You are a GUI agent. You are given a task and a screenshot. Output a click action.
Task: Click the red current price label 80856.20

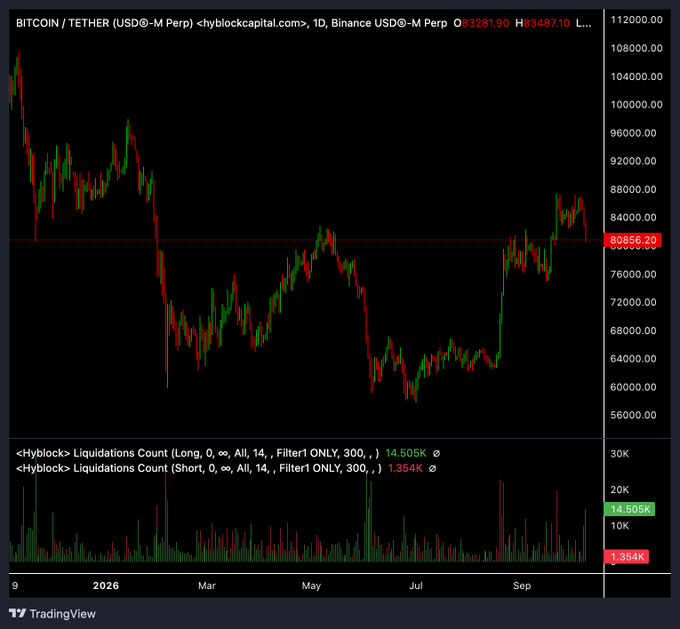point(632,240)
